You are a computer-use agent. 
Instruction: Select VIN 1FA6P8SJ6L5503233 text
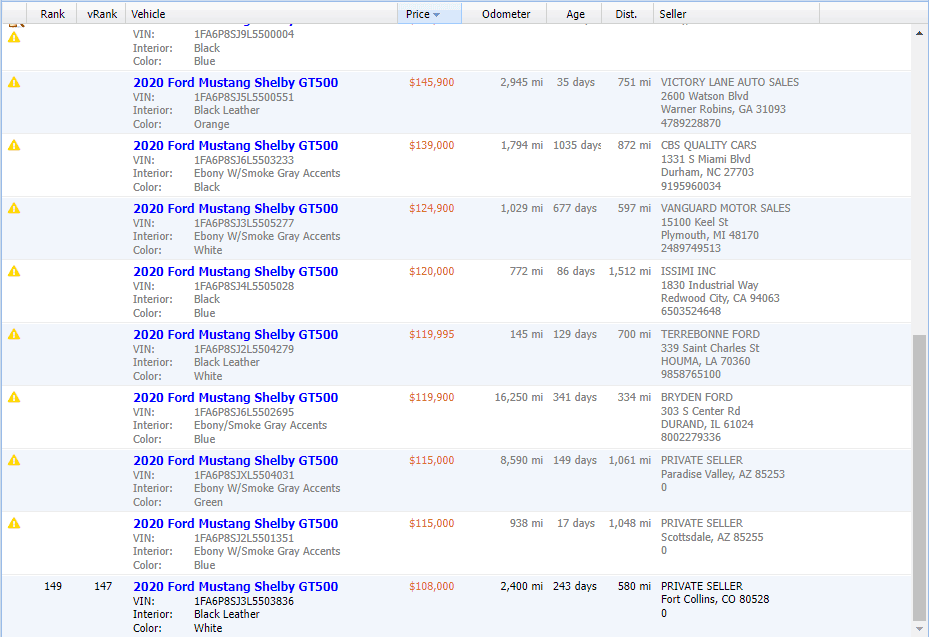click(x=244, y=160)
